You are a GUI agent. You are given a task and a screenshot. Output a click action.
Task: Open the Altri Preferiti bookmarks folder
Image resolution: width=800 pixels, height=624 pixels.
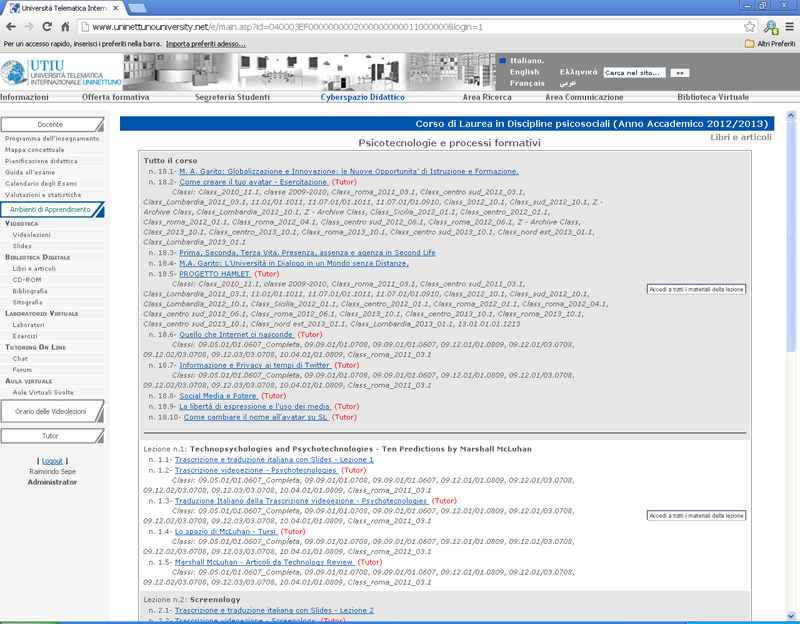(x=770, y=44)
